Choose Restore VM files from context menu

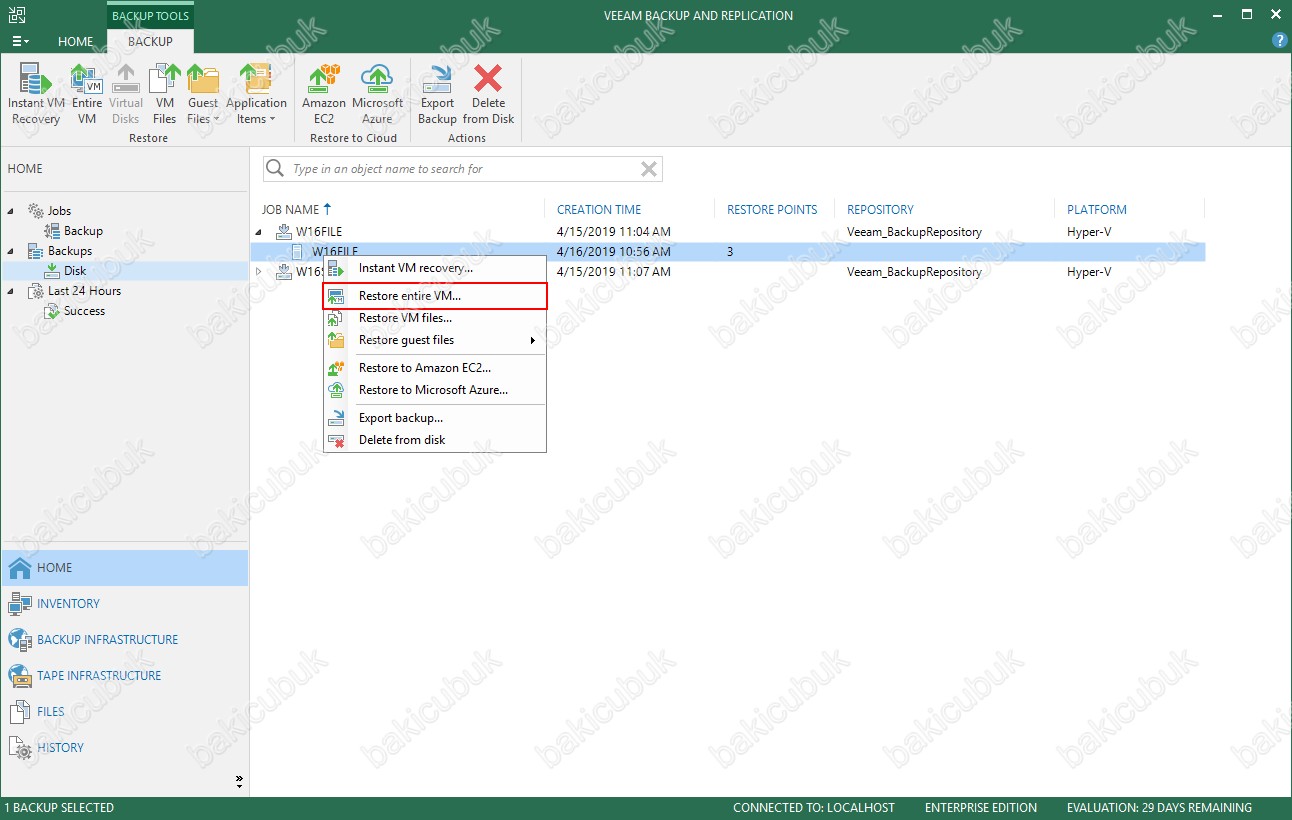[435, 318]
